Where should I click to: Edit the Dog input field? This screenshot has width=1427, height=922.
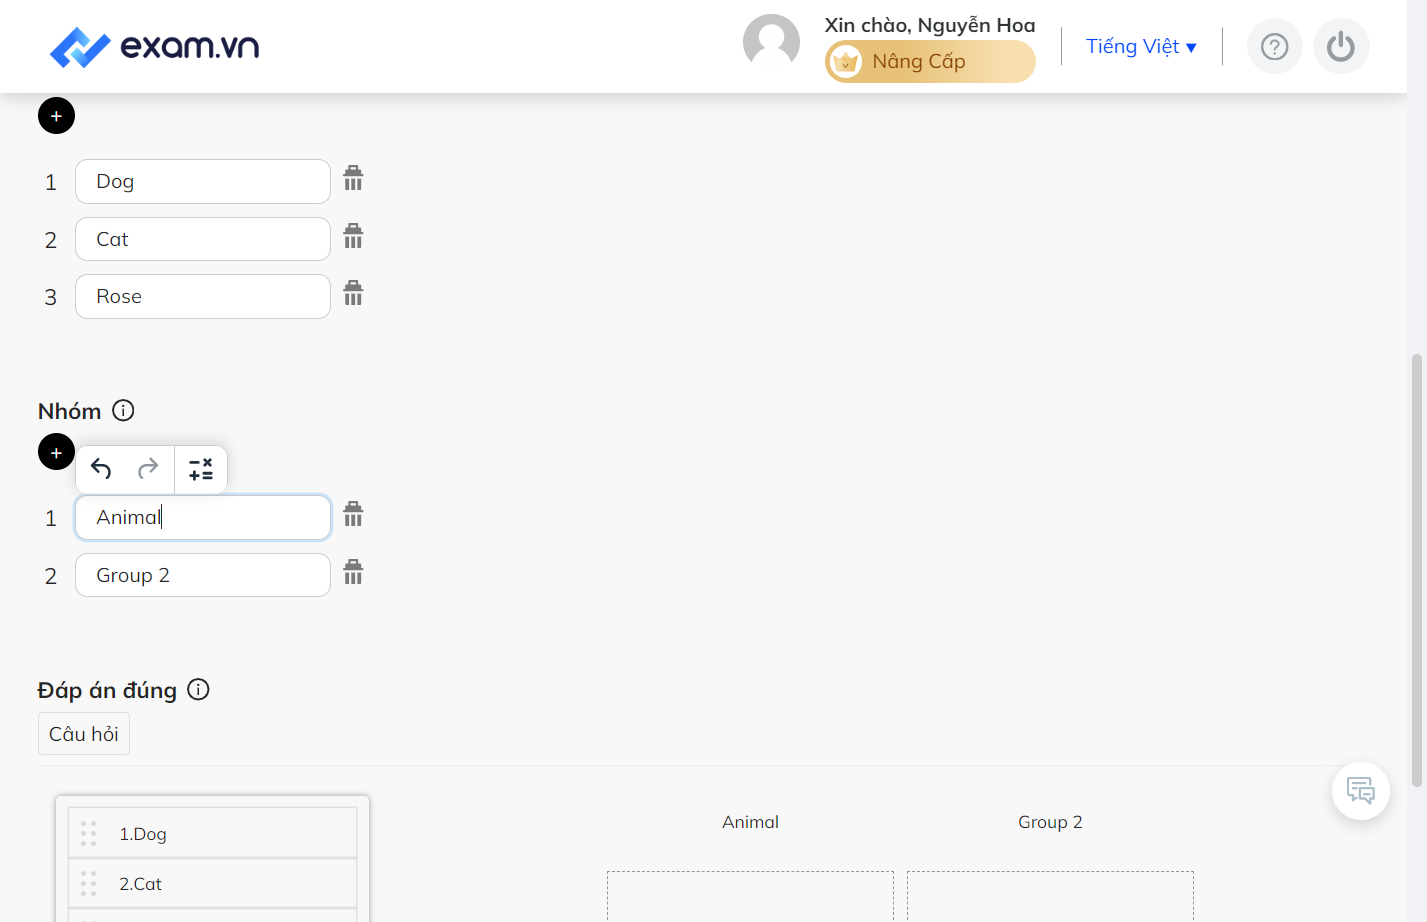click(x=203, y=181)
